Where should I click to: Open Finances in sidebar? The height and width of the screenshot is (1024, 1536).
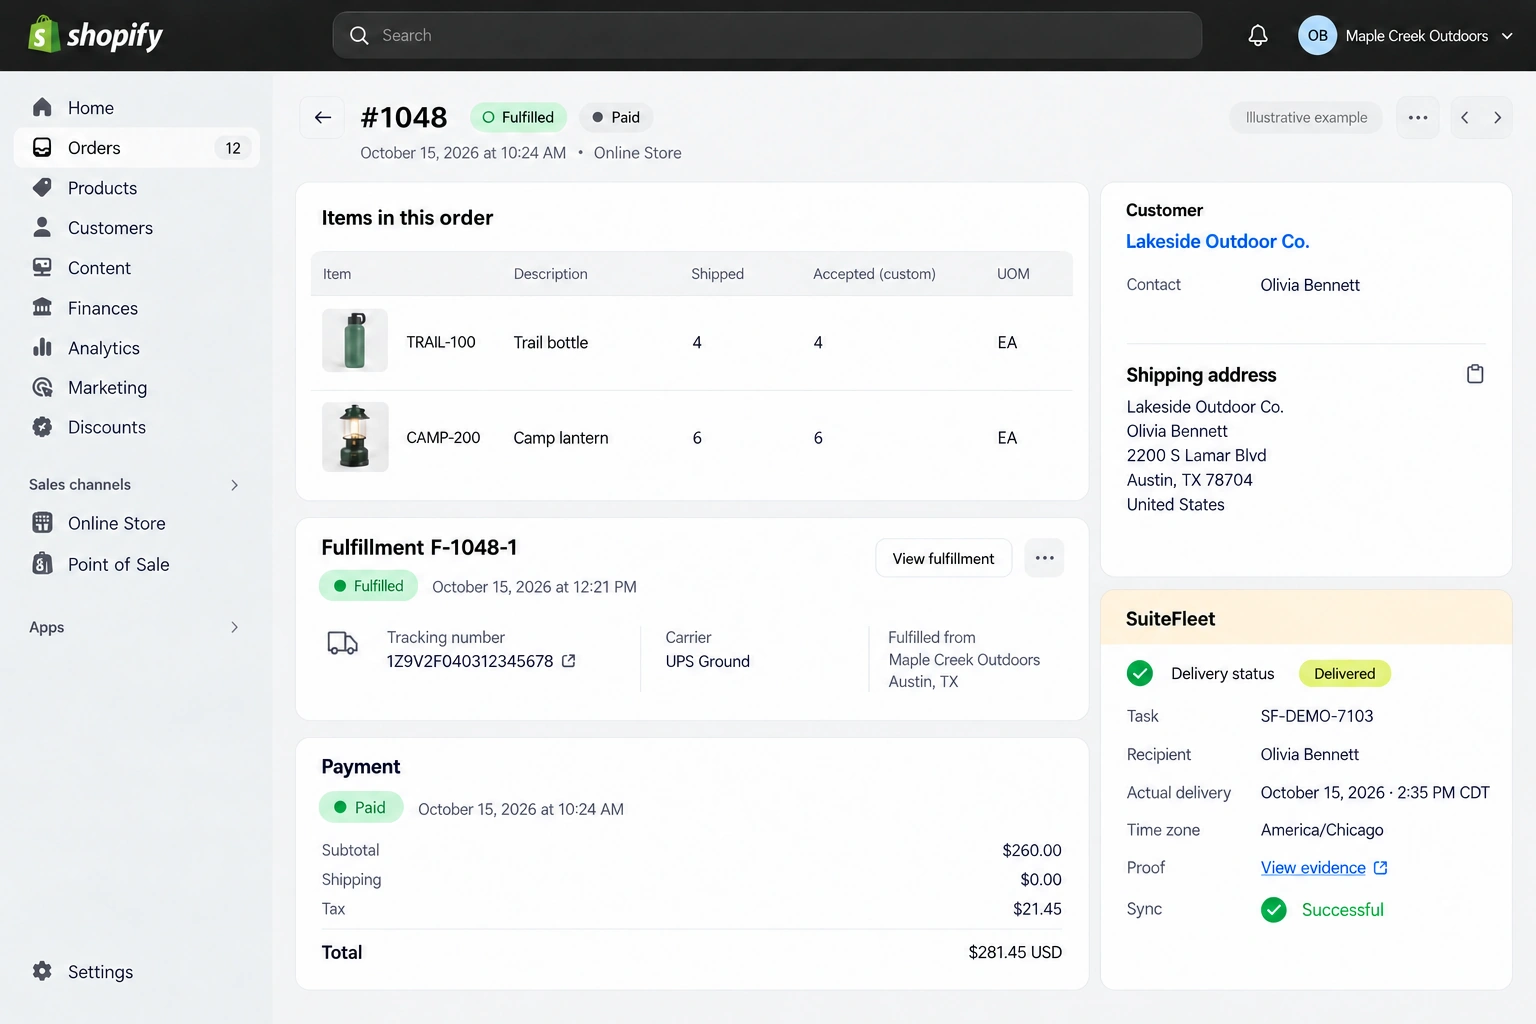(x=137, y=308)
